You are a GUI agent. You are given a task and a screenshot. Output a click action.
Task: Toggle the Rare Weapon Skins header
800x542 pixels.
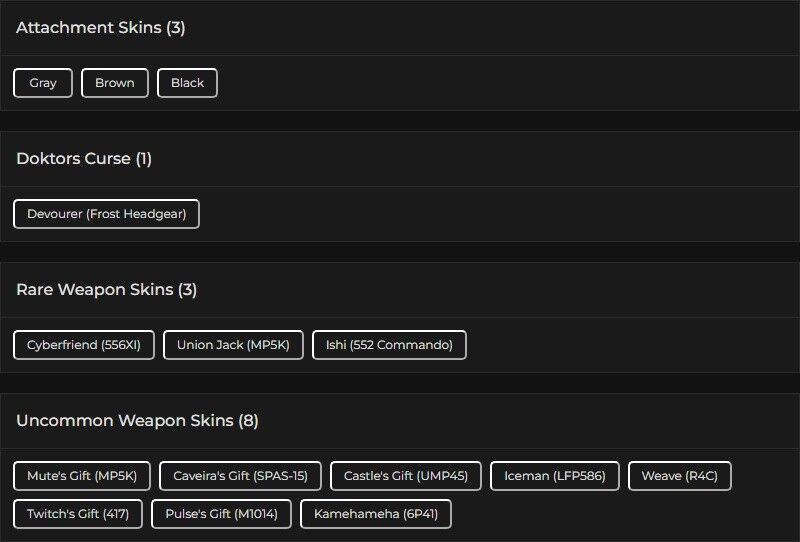tap(106, 290)
